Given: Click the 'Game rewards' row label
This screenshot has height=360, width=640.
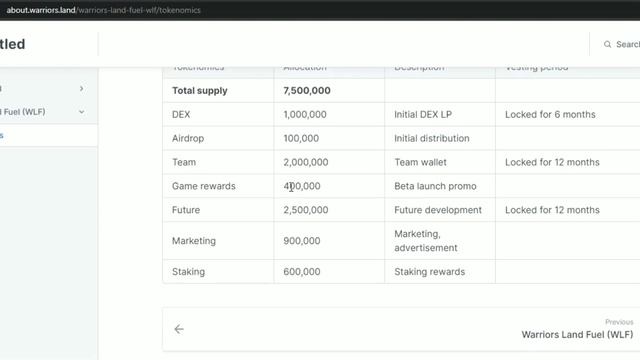Looking at the screenshot, I should click(204, 186).
